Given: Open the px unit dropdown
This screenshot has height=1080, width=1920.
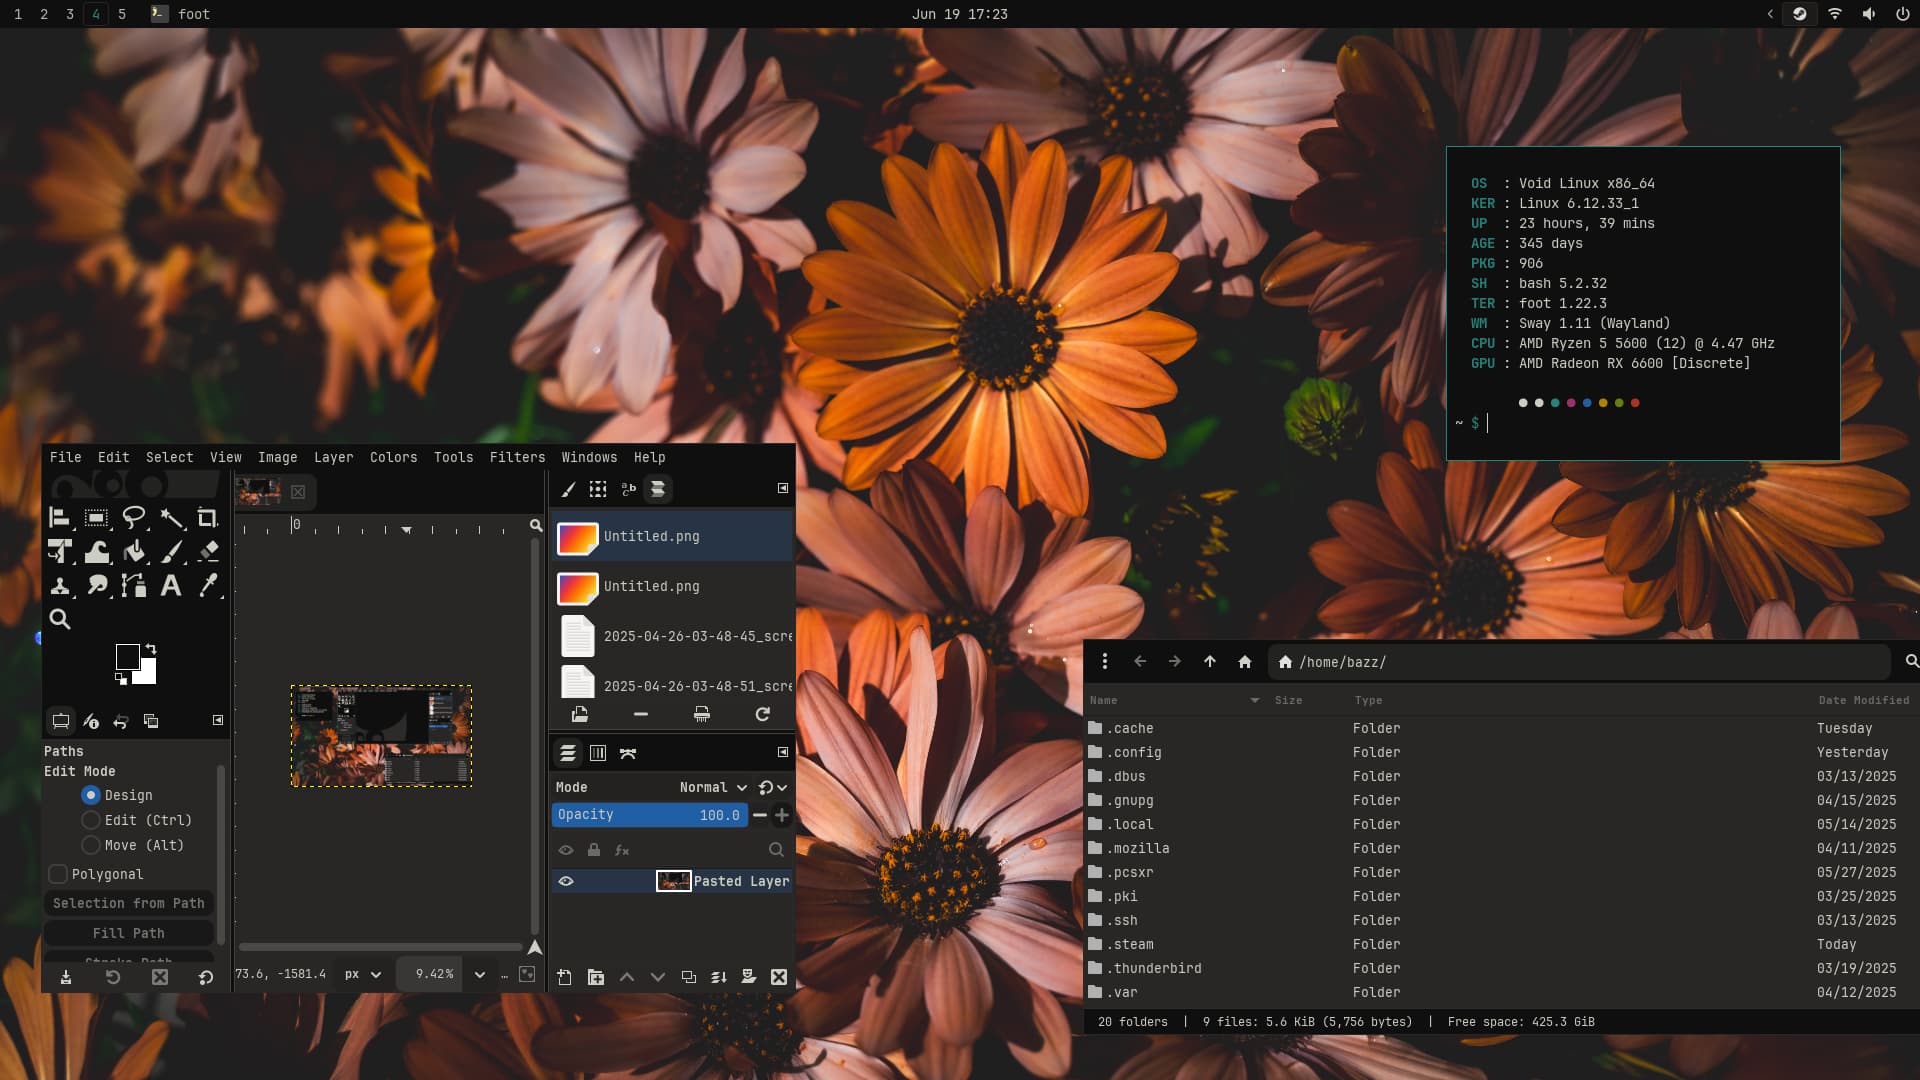Looking at the screenshot, I should pos(363,974).
